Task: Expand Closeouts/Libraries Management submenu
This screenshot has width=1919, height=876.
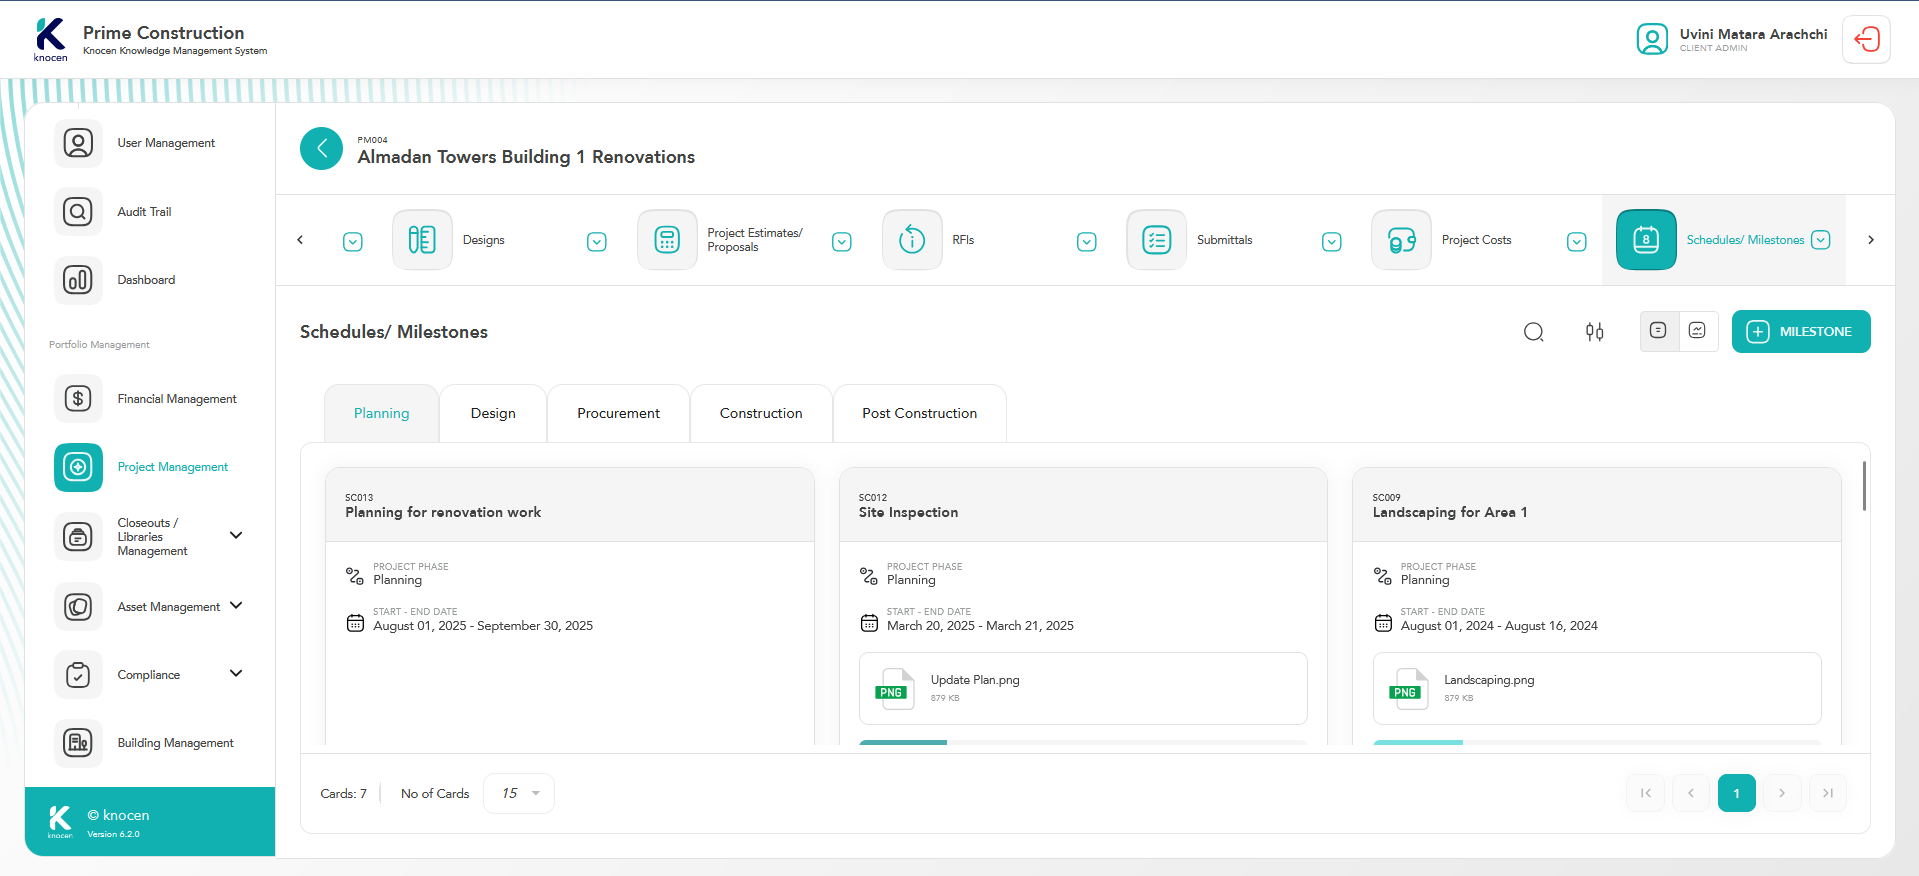Action: coord(236,536)
